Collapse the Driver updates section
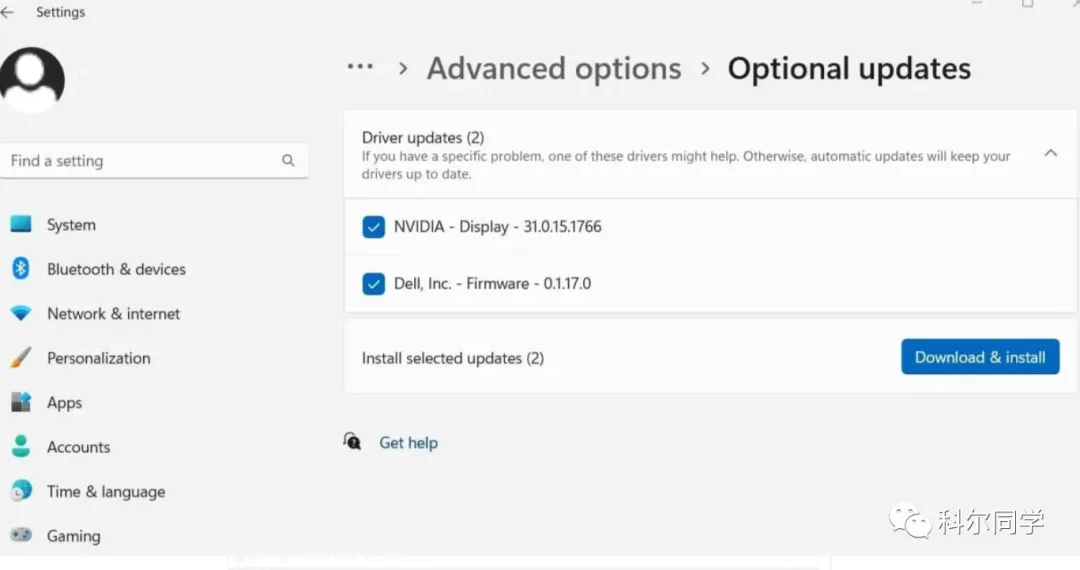 click(1050, 154)
